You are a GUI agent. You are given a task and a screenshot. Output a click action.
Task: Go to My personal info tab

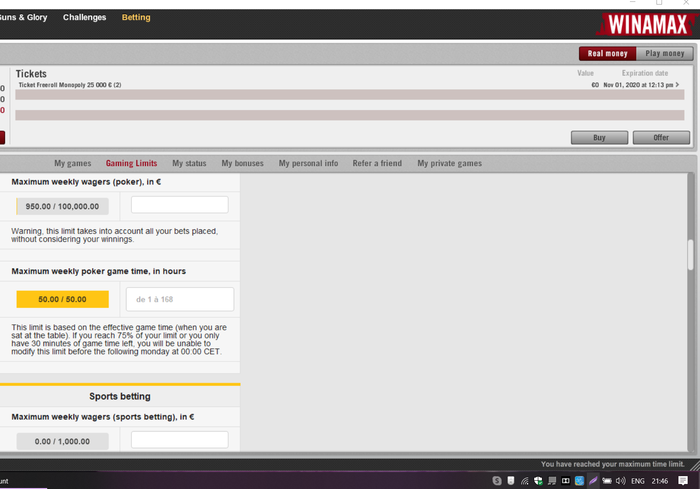tap(308, 163)
